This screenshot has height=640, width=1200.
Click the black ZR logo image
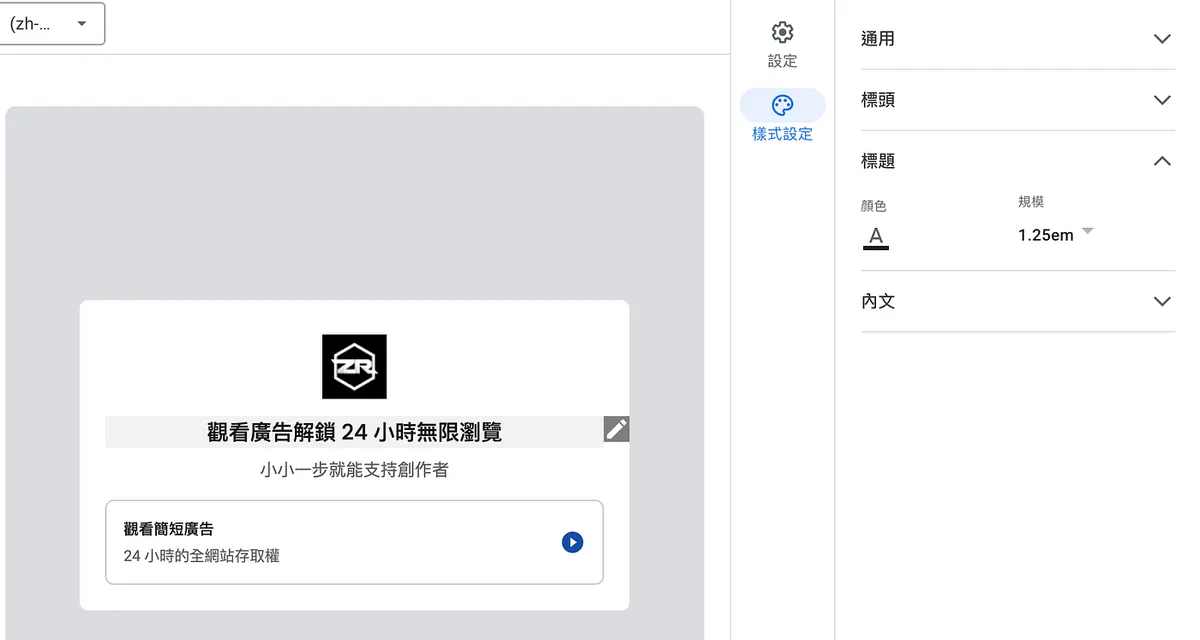tap(354, 367)
